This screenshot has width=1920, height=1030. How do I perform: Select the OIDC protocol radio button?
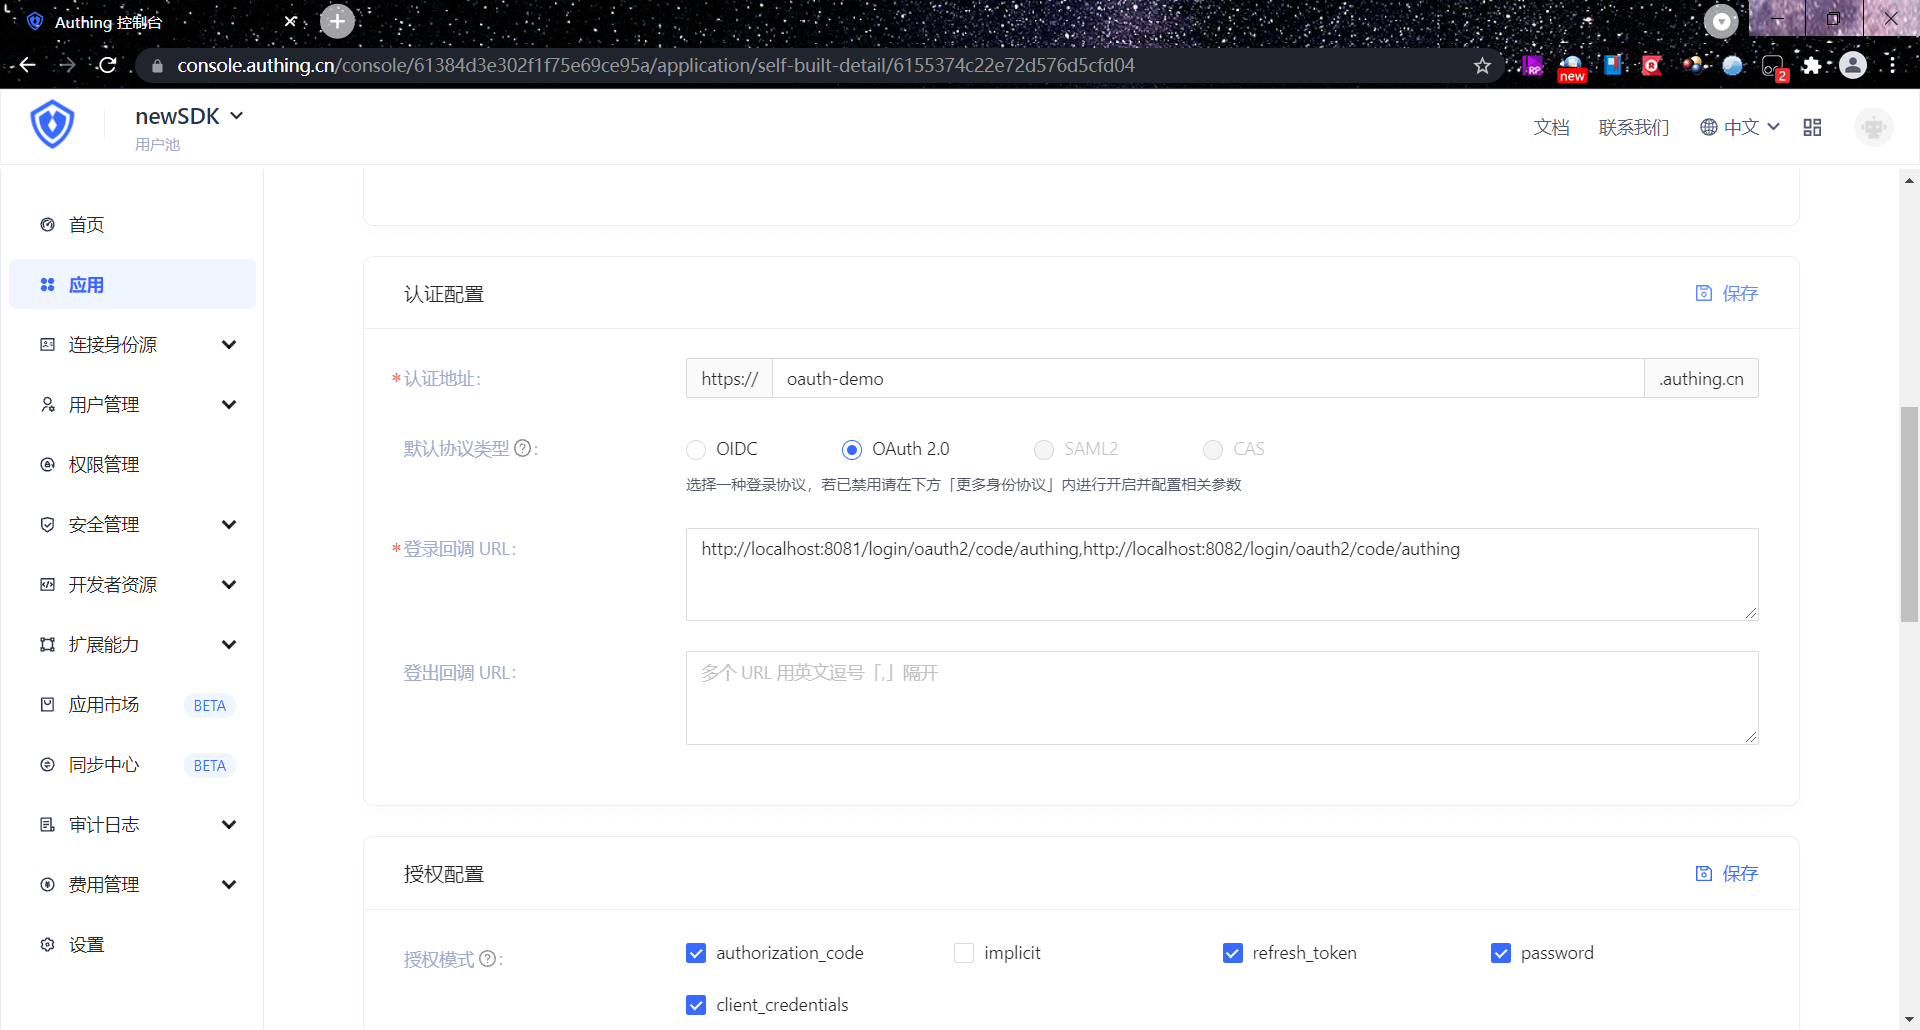click(x=696, y=449)
